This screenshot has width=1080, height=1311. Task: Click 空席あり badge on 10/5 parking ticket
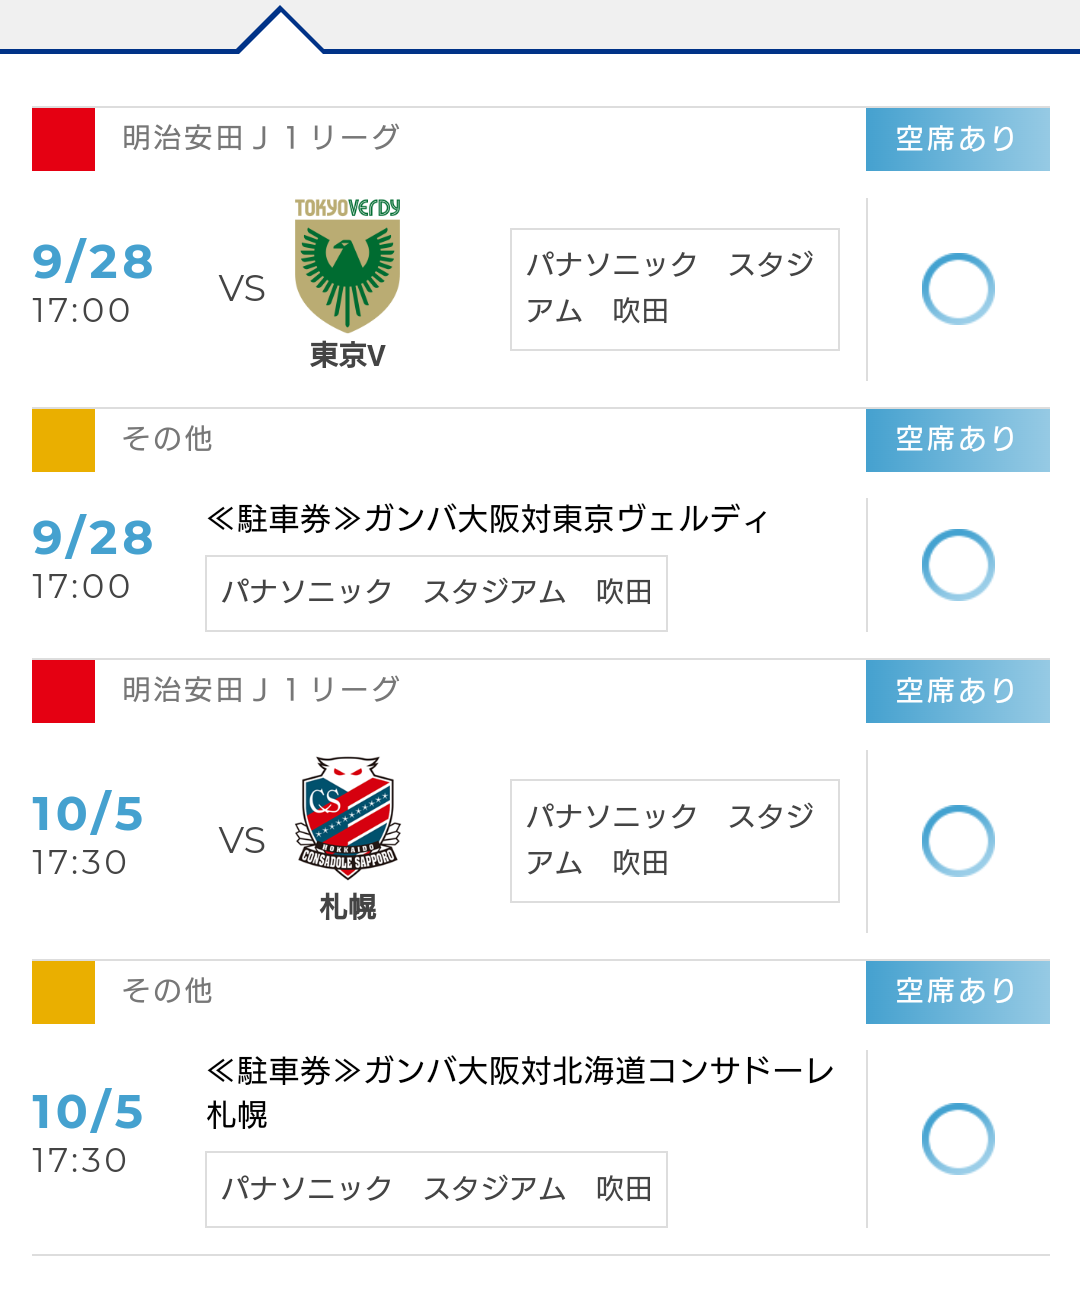point(958,992)
